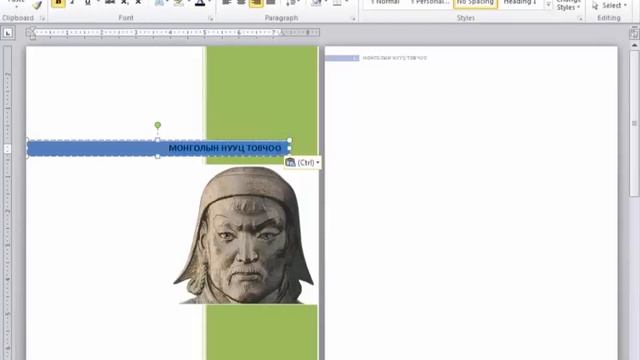This screenshot has width=640, height=360.
Task: Click the title text МОНГОЛЫН НУУЦ ТОВЧОО
Action: click(225, 148)
